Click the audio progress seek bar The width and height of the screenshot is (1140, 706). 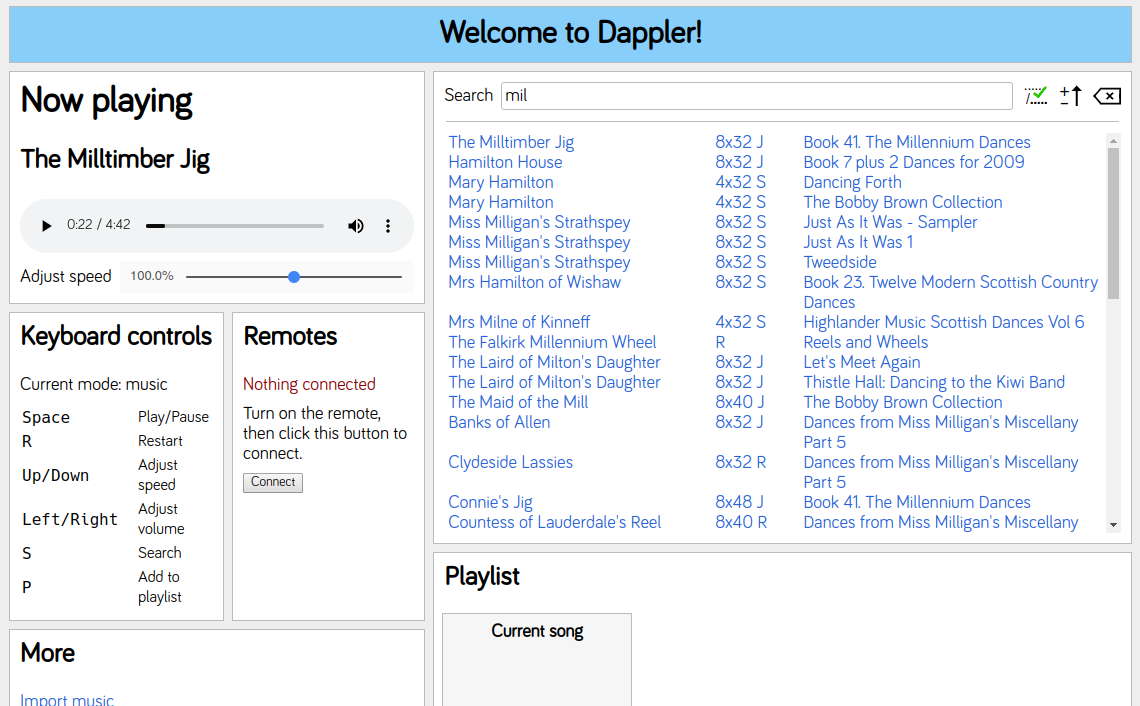[x=235, y=226]
